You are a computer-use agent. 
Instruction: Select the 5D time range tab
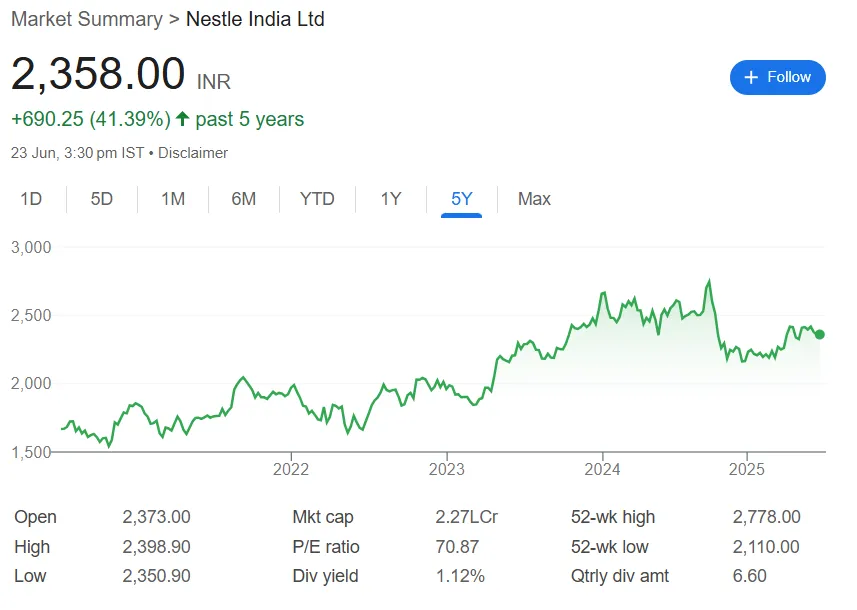(x=102, y=198)
